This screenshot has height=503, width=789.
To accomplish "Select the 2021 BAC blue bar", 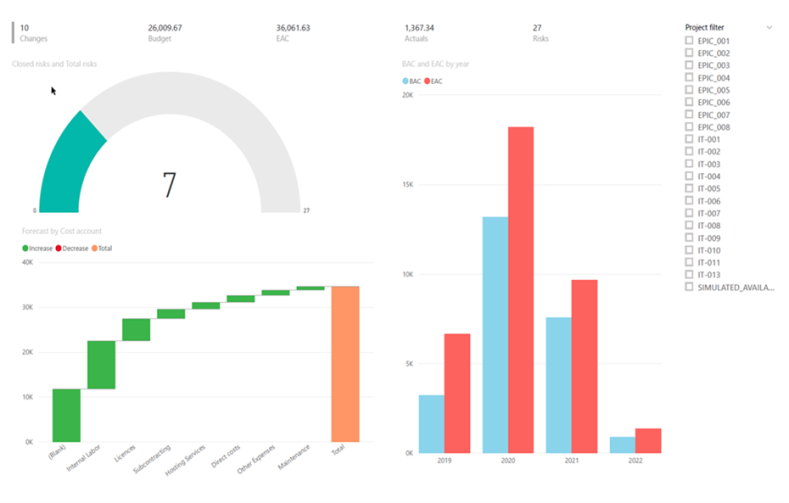I will click(x=559, y=385).
